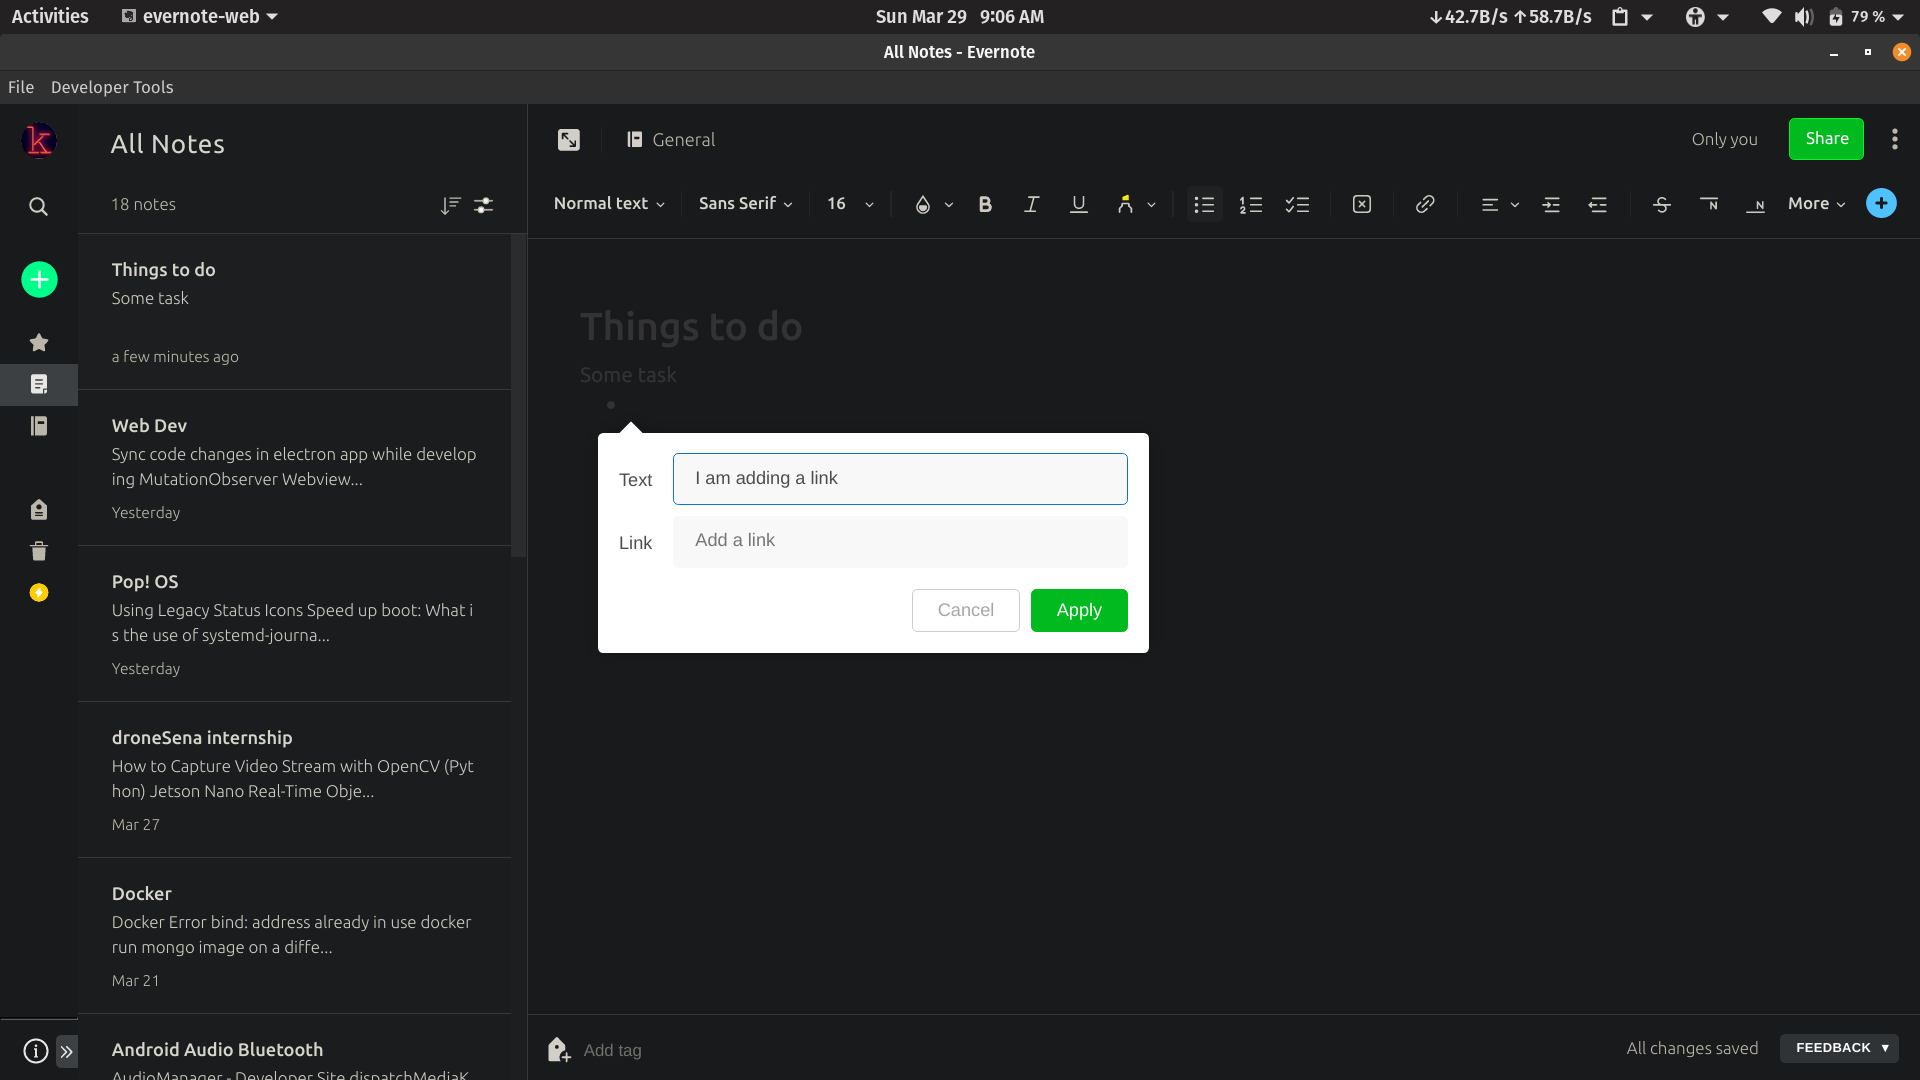The image size is (1920, 1080).
Task: Open the Shortcuts star icon in sidebar
Action: click(39, 342)
